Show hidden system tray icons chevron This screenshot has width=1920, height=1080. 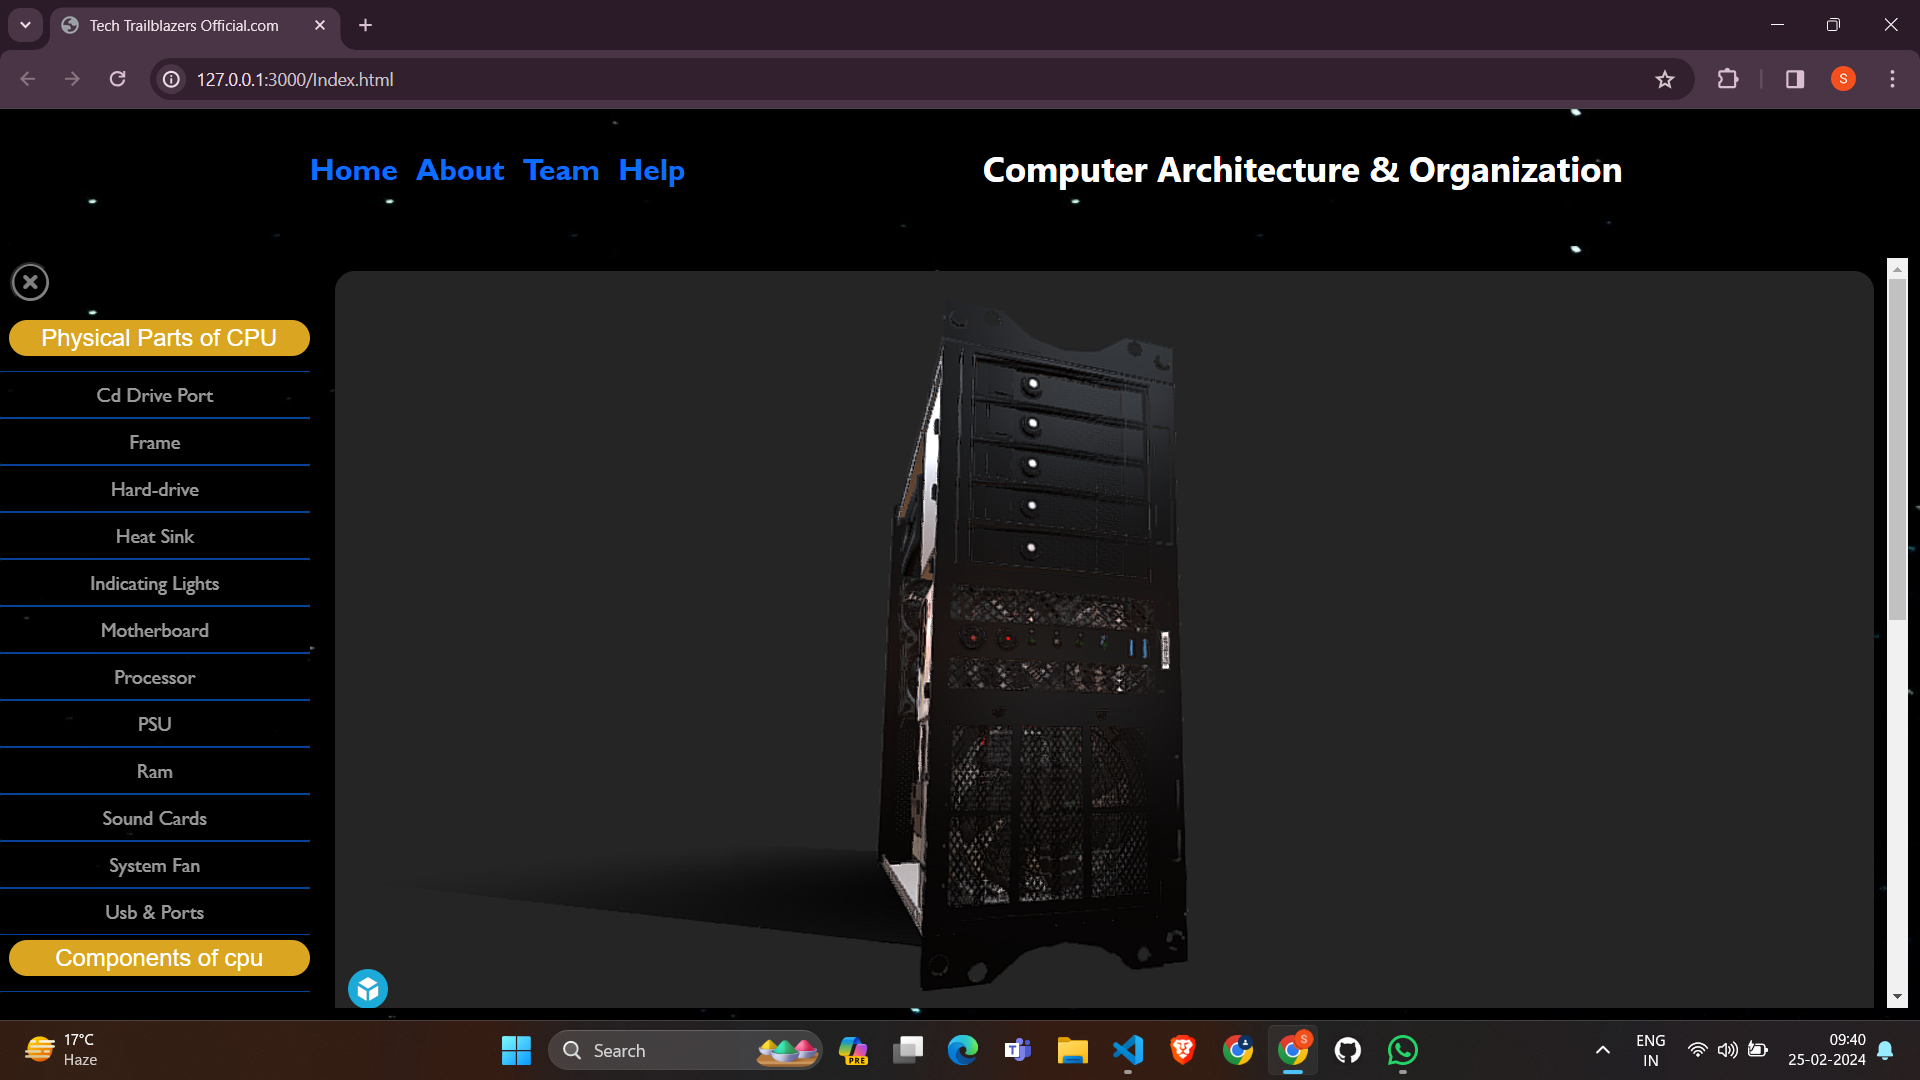[x=1602, y=1050]
